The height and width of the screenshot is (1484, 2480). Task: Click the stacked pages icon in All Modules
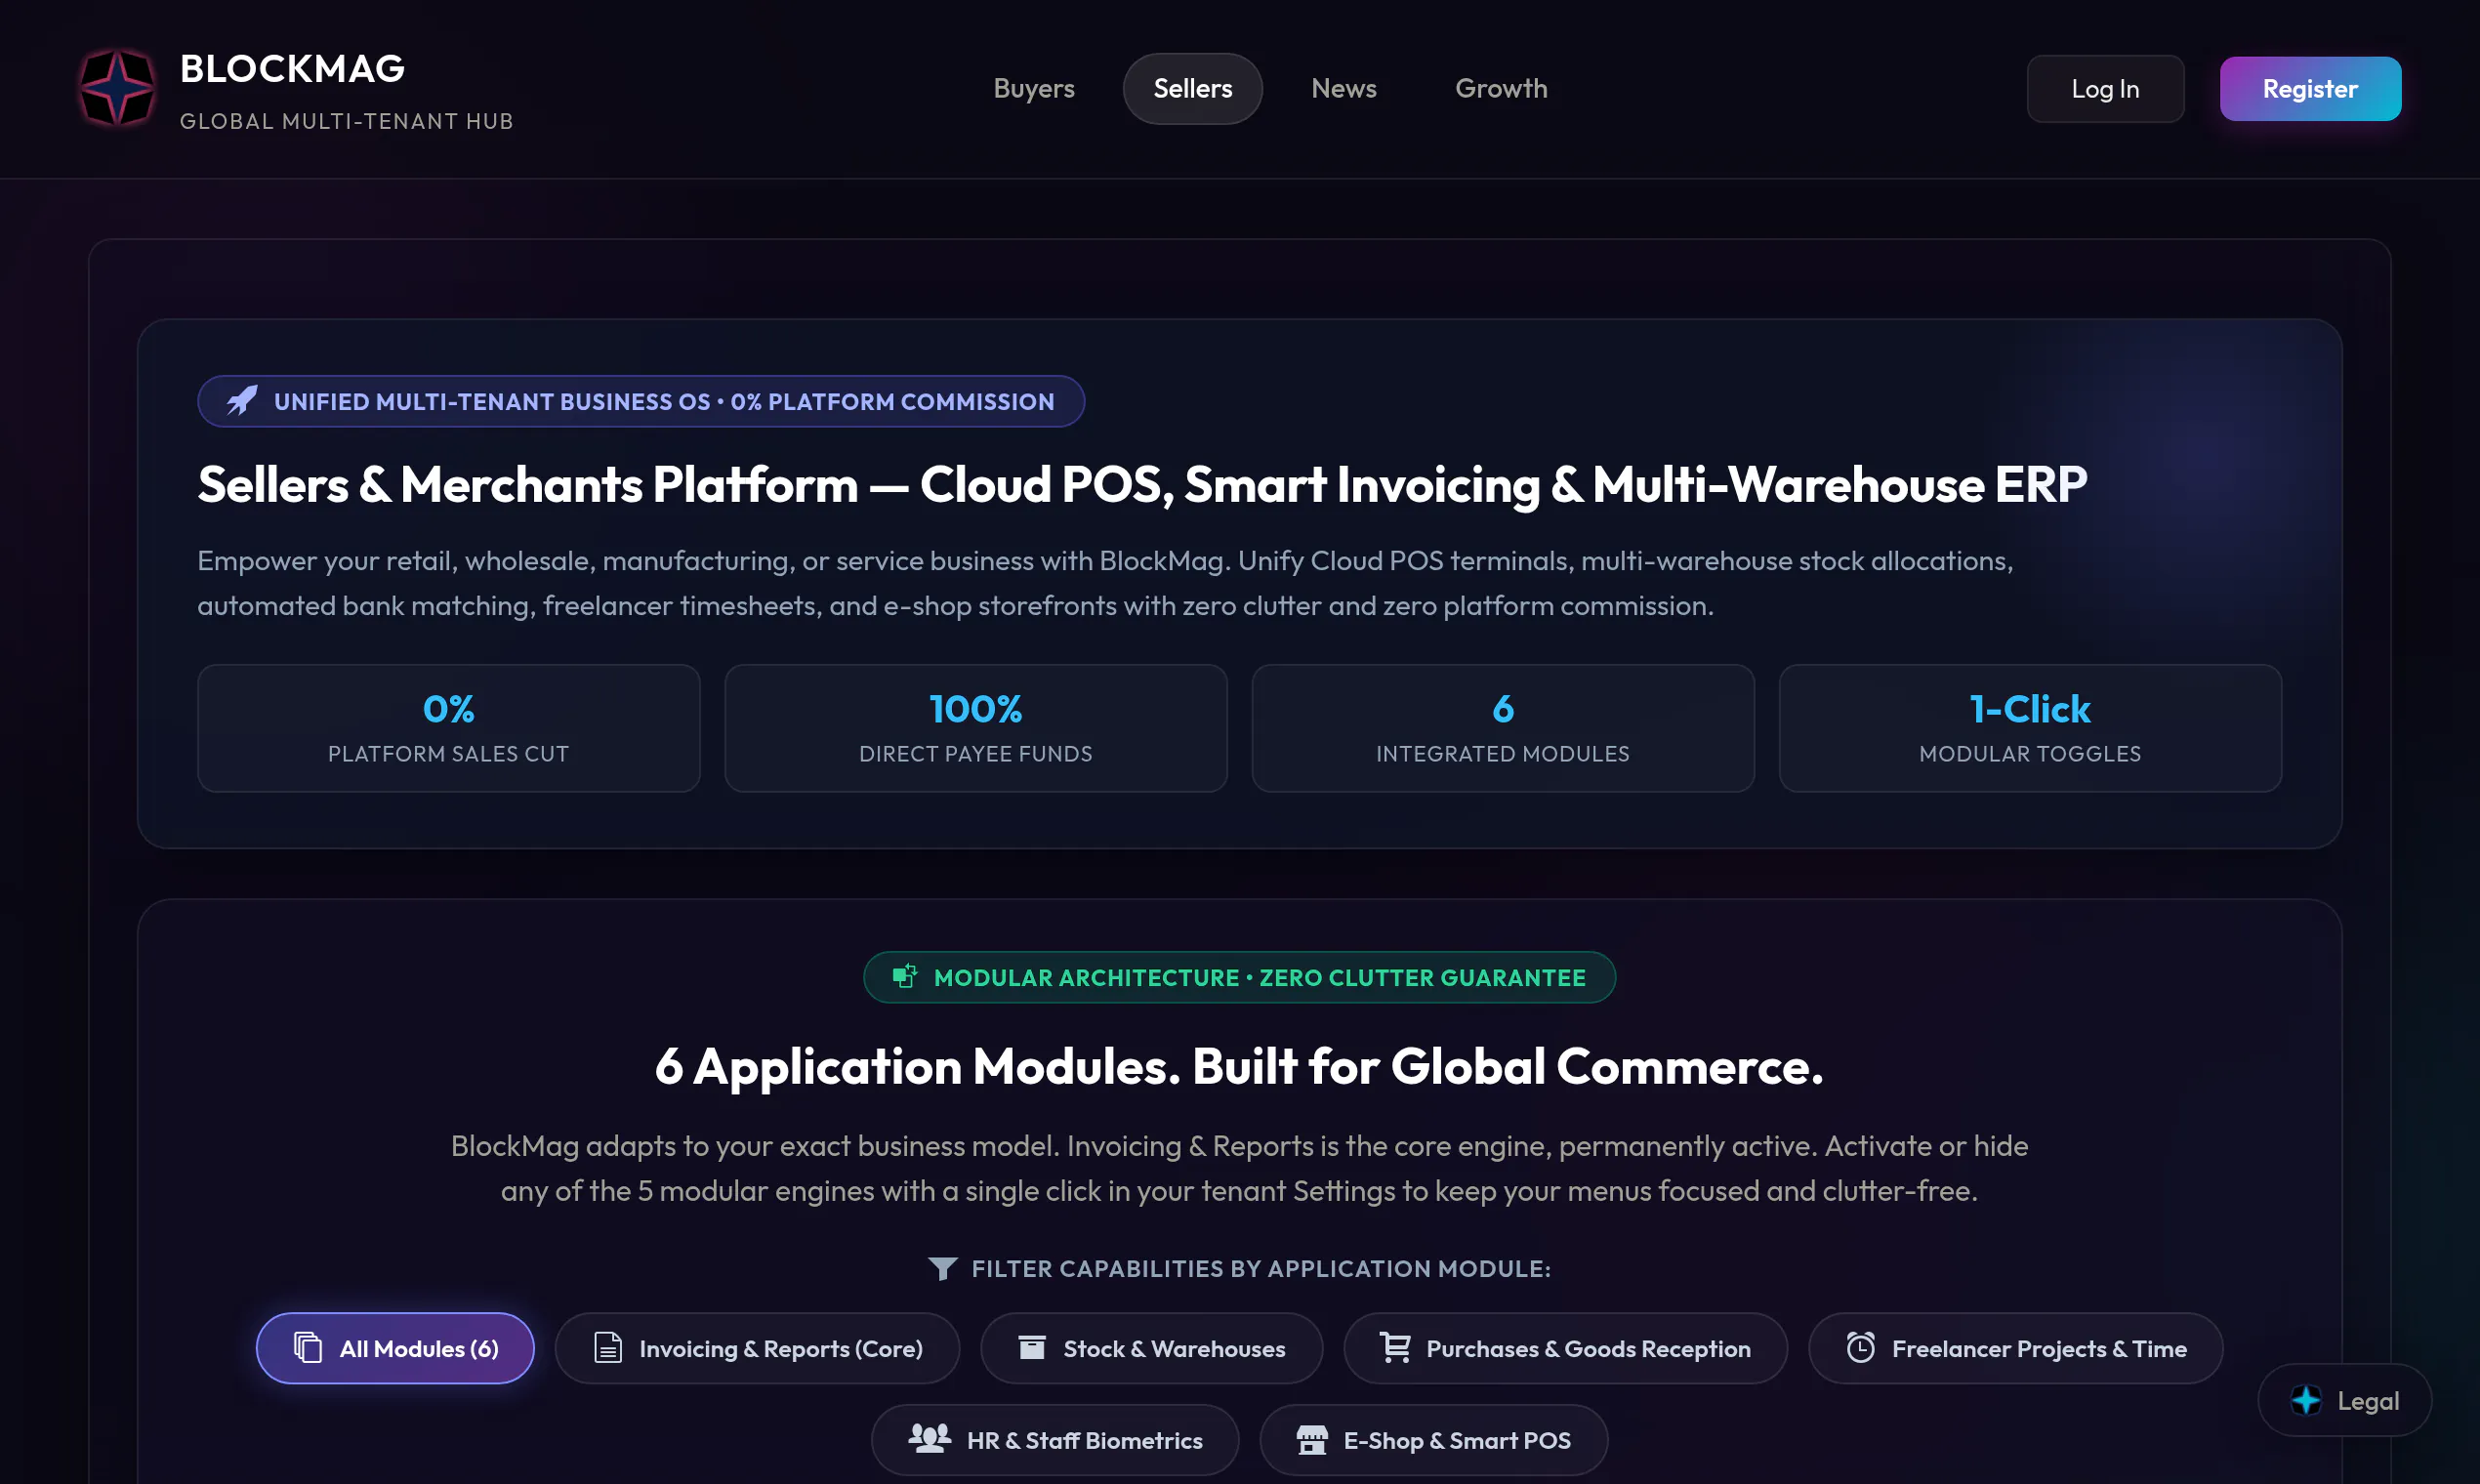pyautogui.click(x=308, y=1348)
